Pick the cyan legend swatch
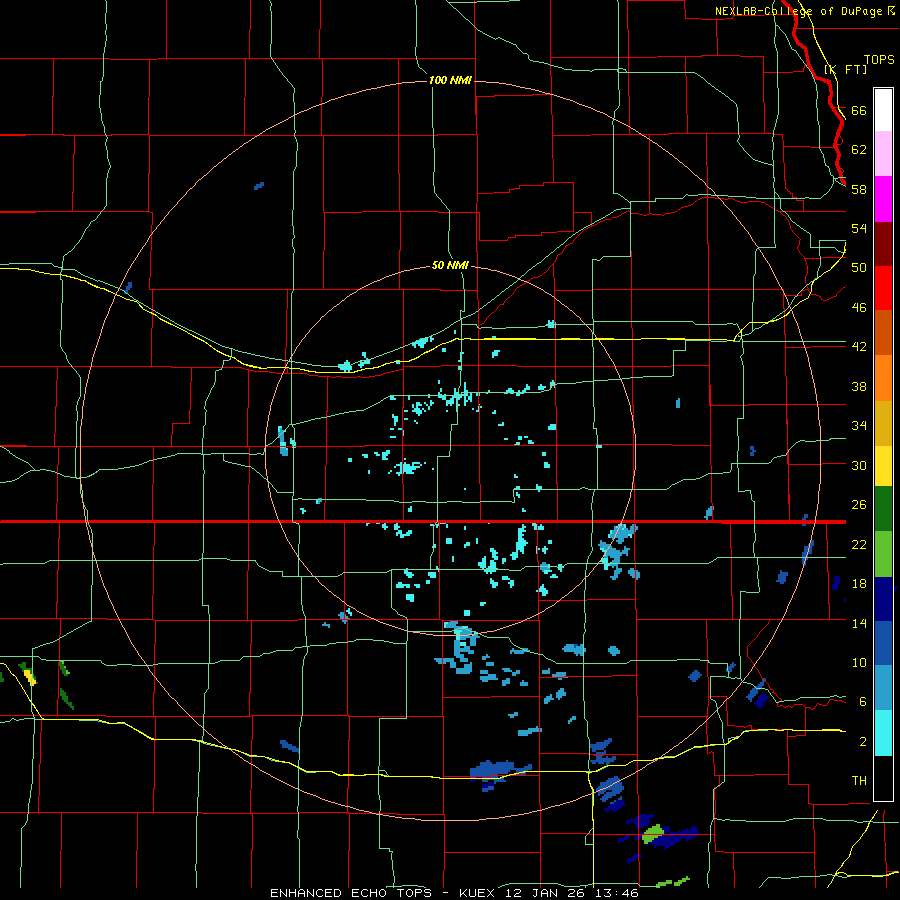900x900 pixels. pos(883,733)
